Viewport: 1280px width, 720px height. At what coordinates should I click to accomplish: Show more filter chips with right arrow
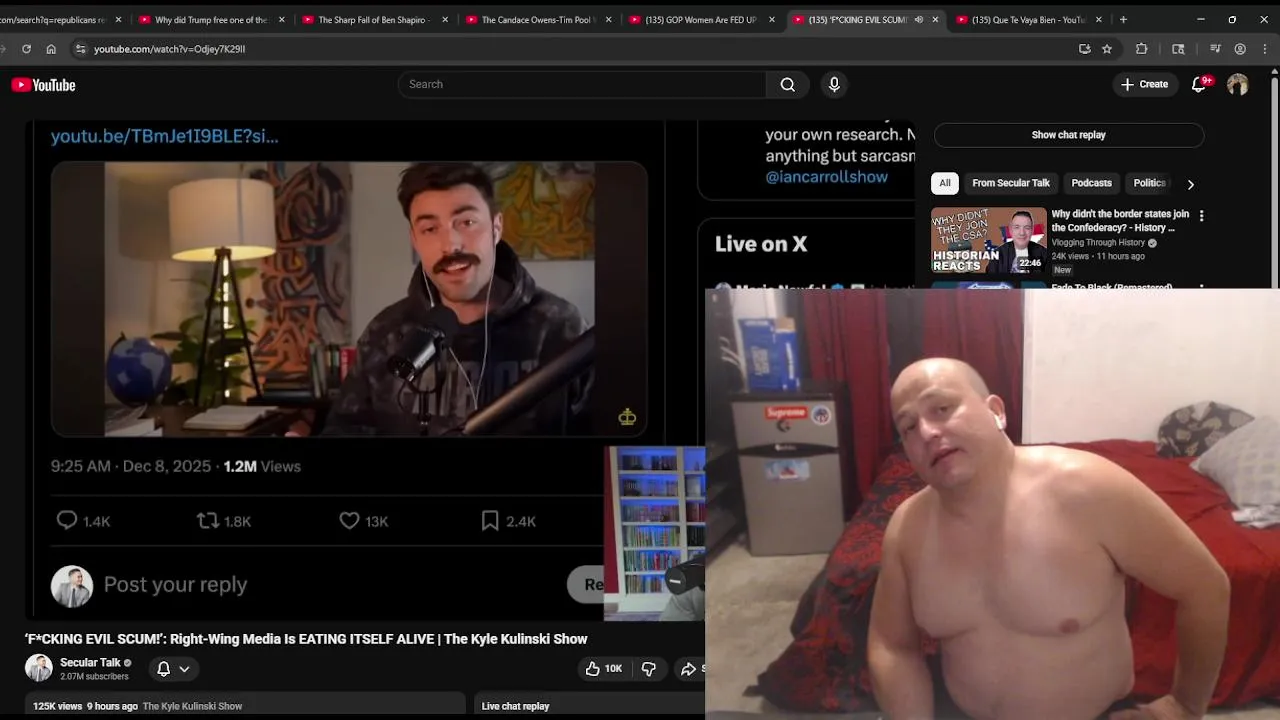coord(1190,184)
